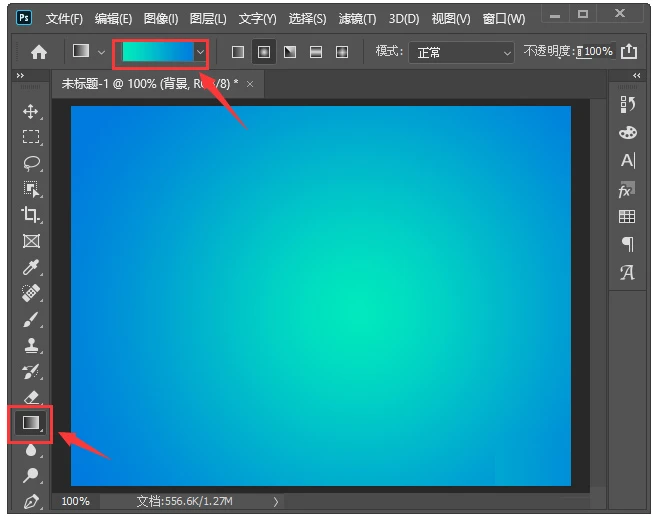Click the gradient-filled canvas image
Viewport: 653px width, 521px height.
(x=321, y=296)
